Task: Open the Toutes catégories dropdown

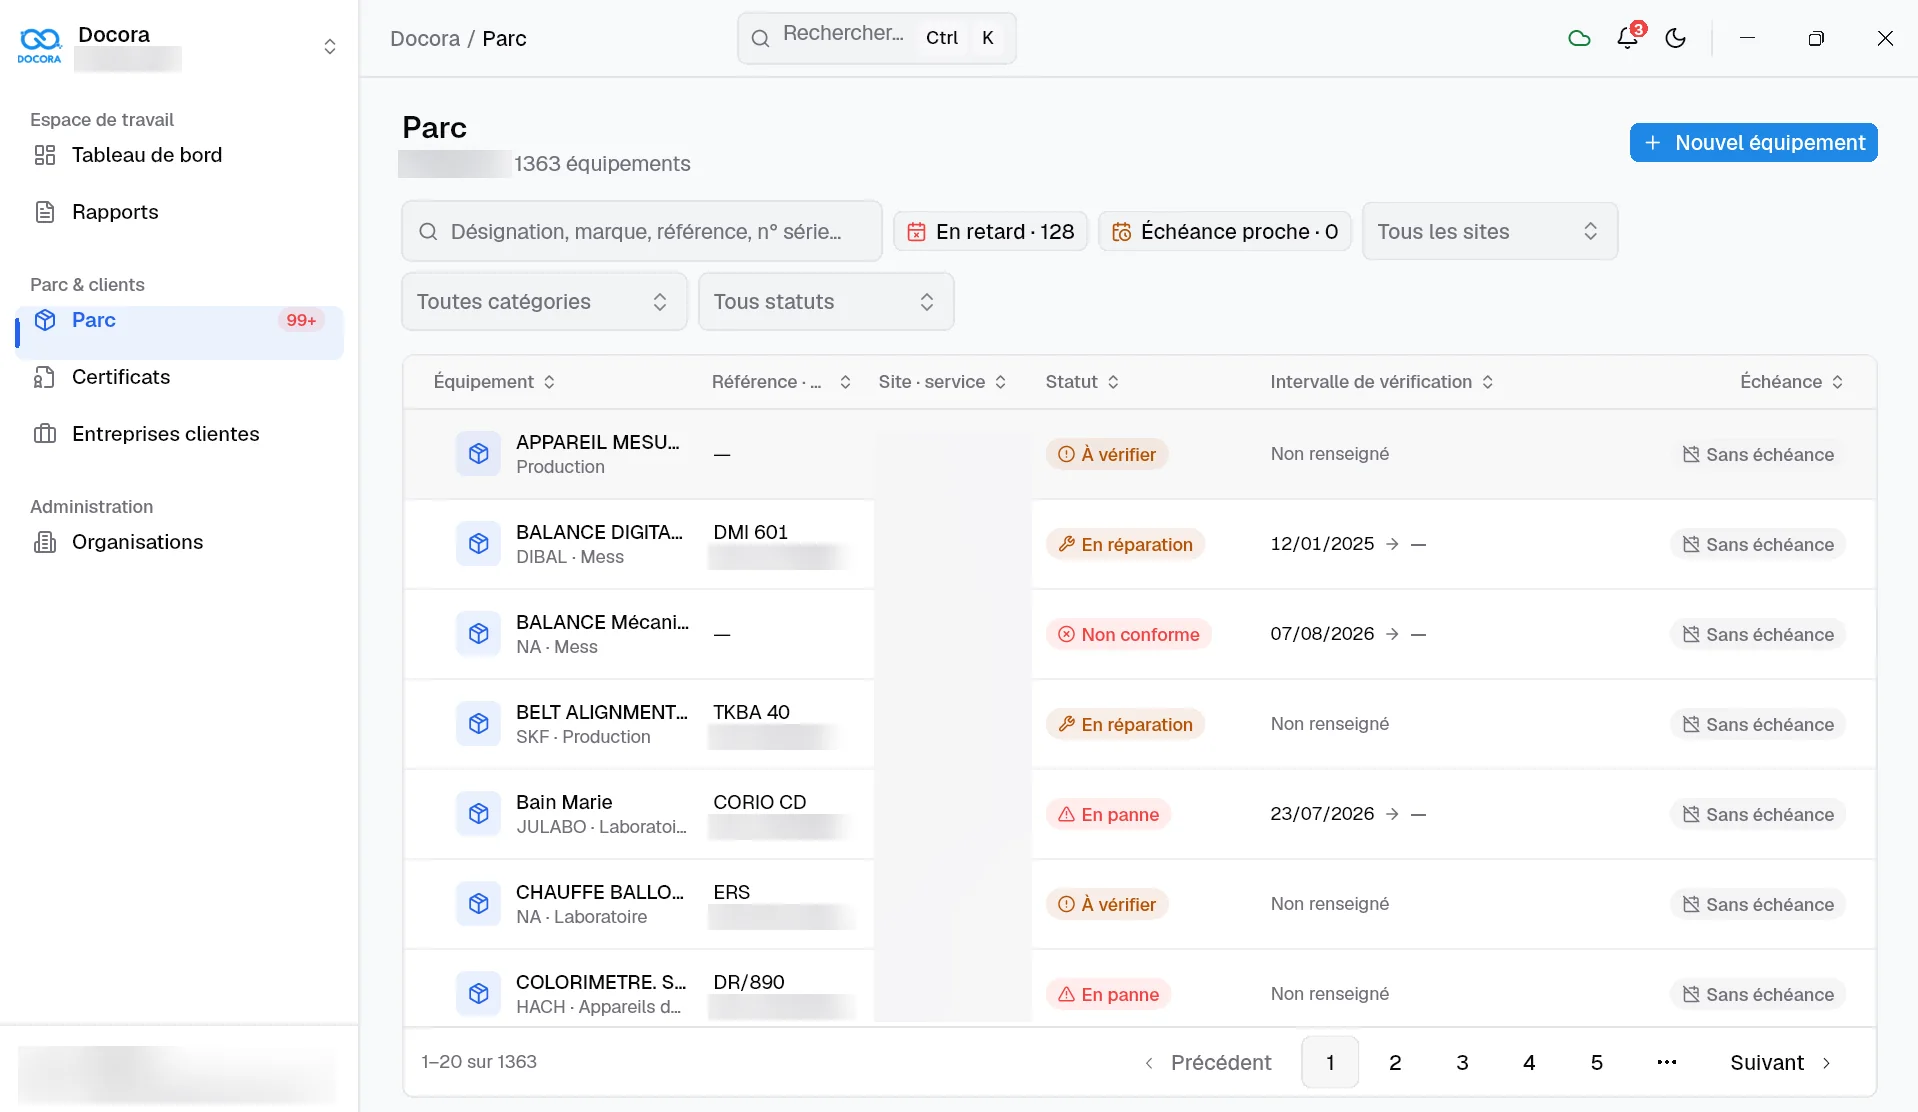Action: pyautogui.click(x=544, y=301)
